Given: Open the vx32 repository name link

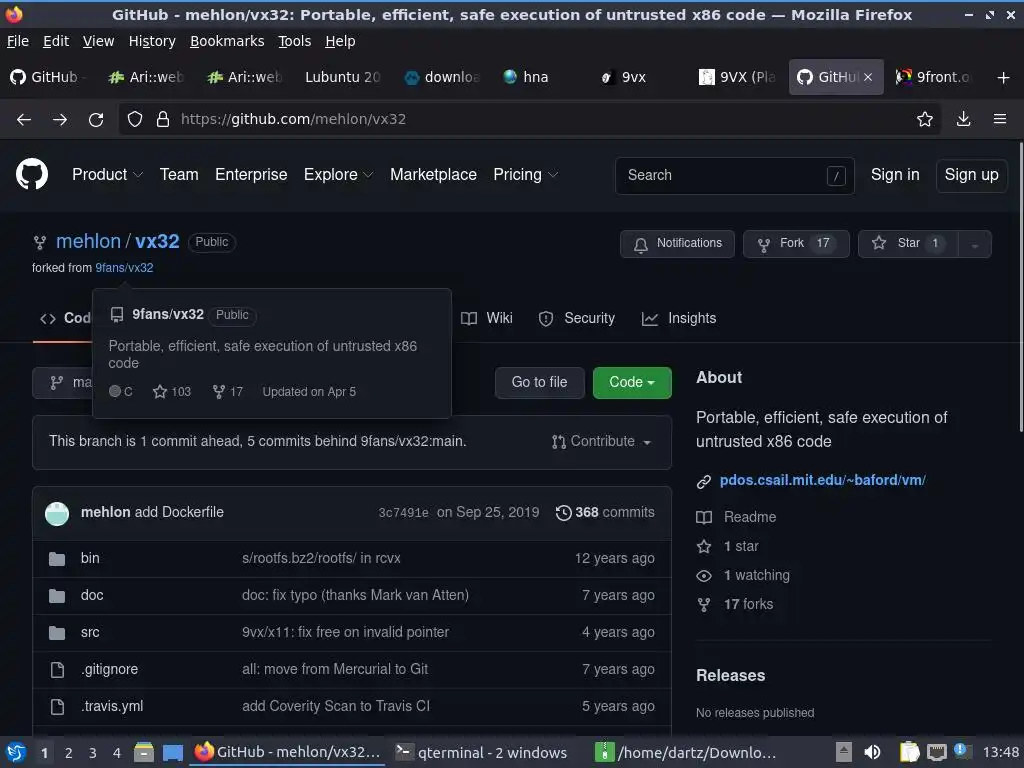Looking at the screenshot, I should click(157, 241).
